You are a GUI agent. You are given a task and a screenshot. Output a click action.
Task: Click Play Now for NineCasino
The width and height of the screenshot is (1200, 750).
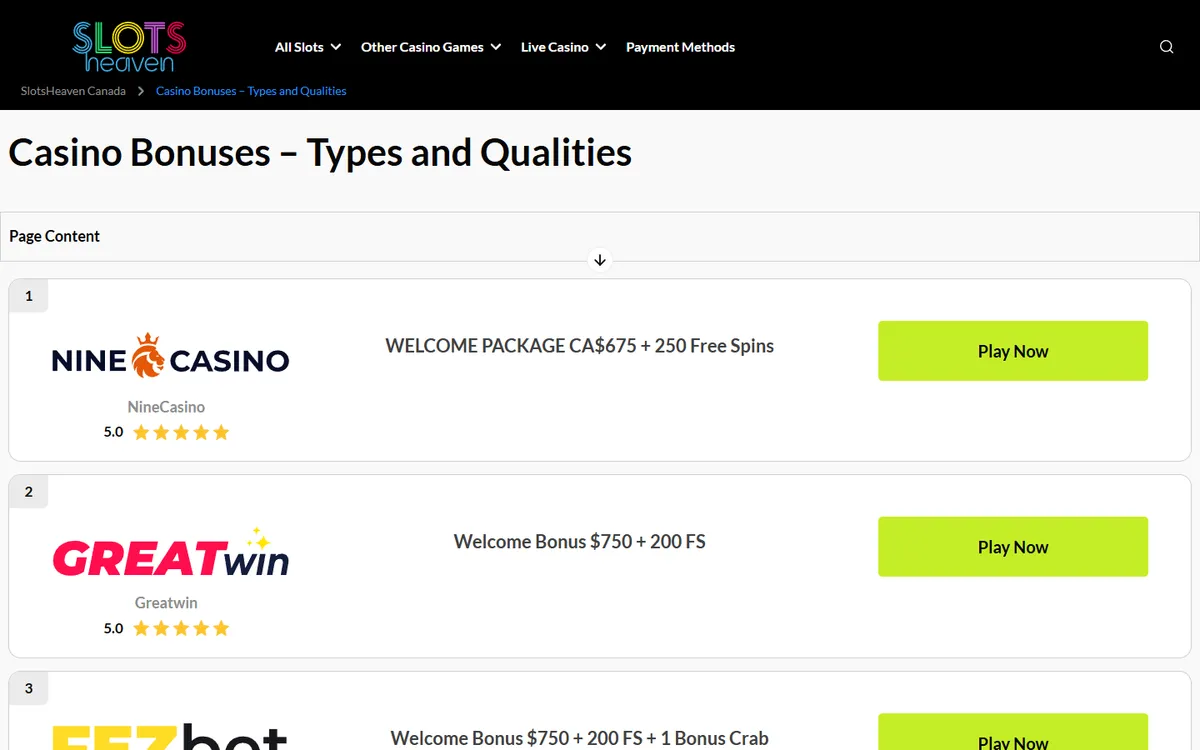1013,351
